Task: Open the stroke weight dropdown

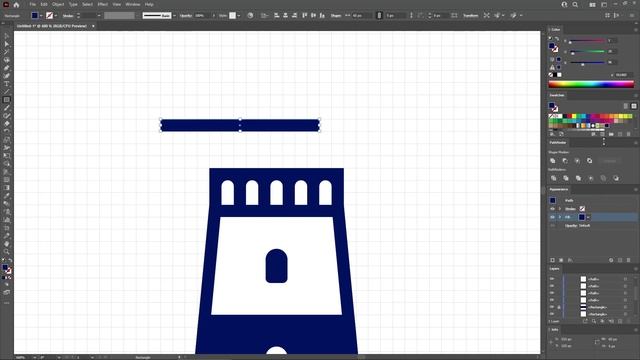Action: [99, 16]
